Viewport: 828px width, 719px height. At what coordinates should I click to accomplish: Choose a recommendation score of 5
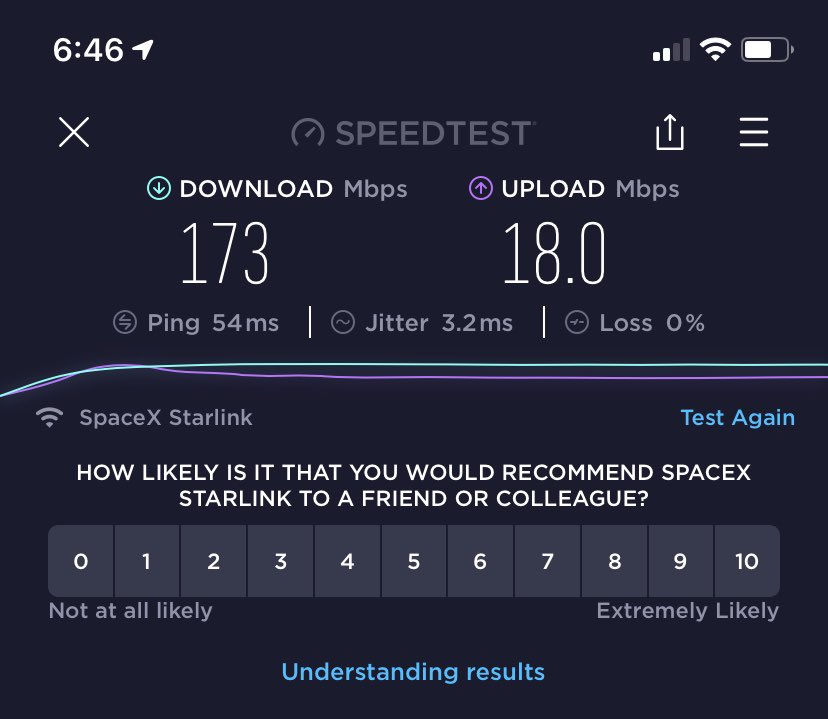(414, 561)
